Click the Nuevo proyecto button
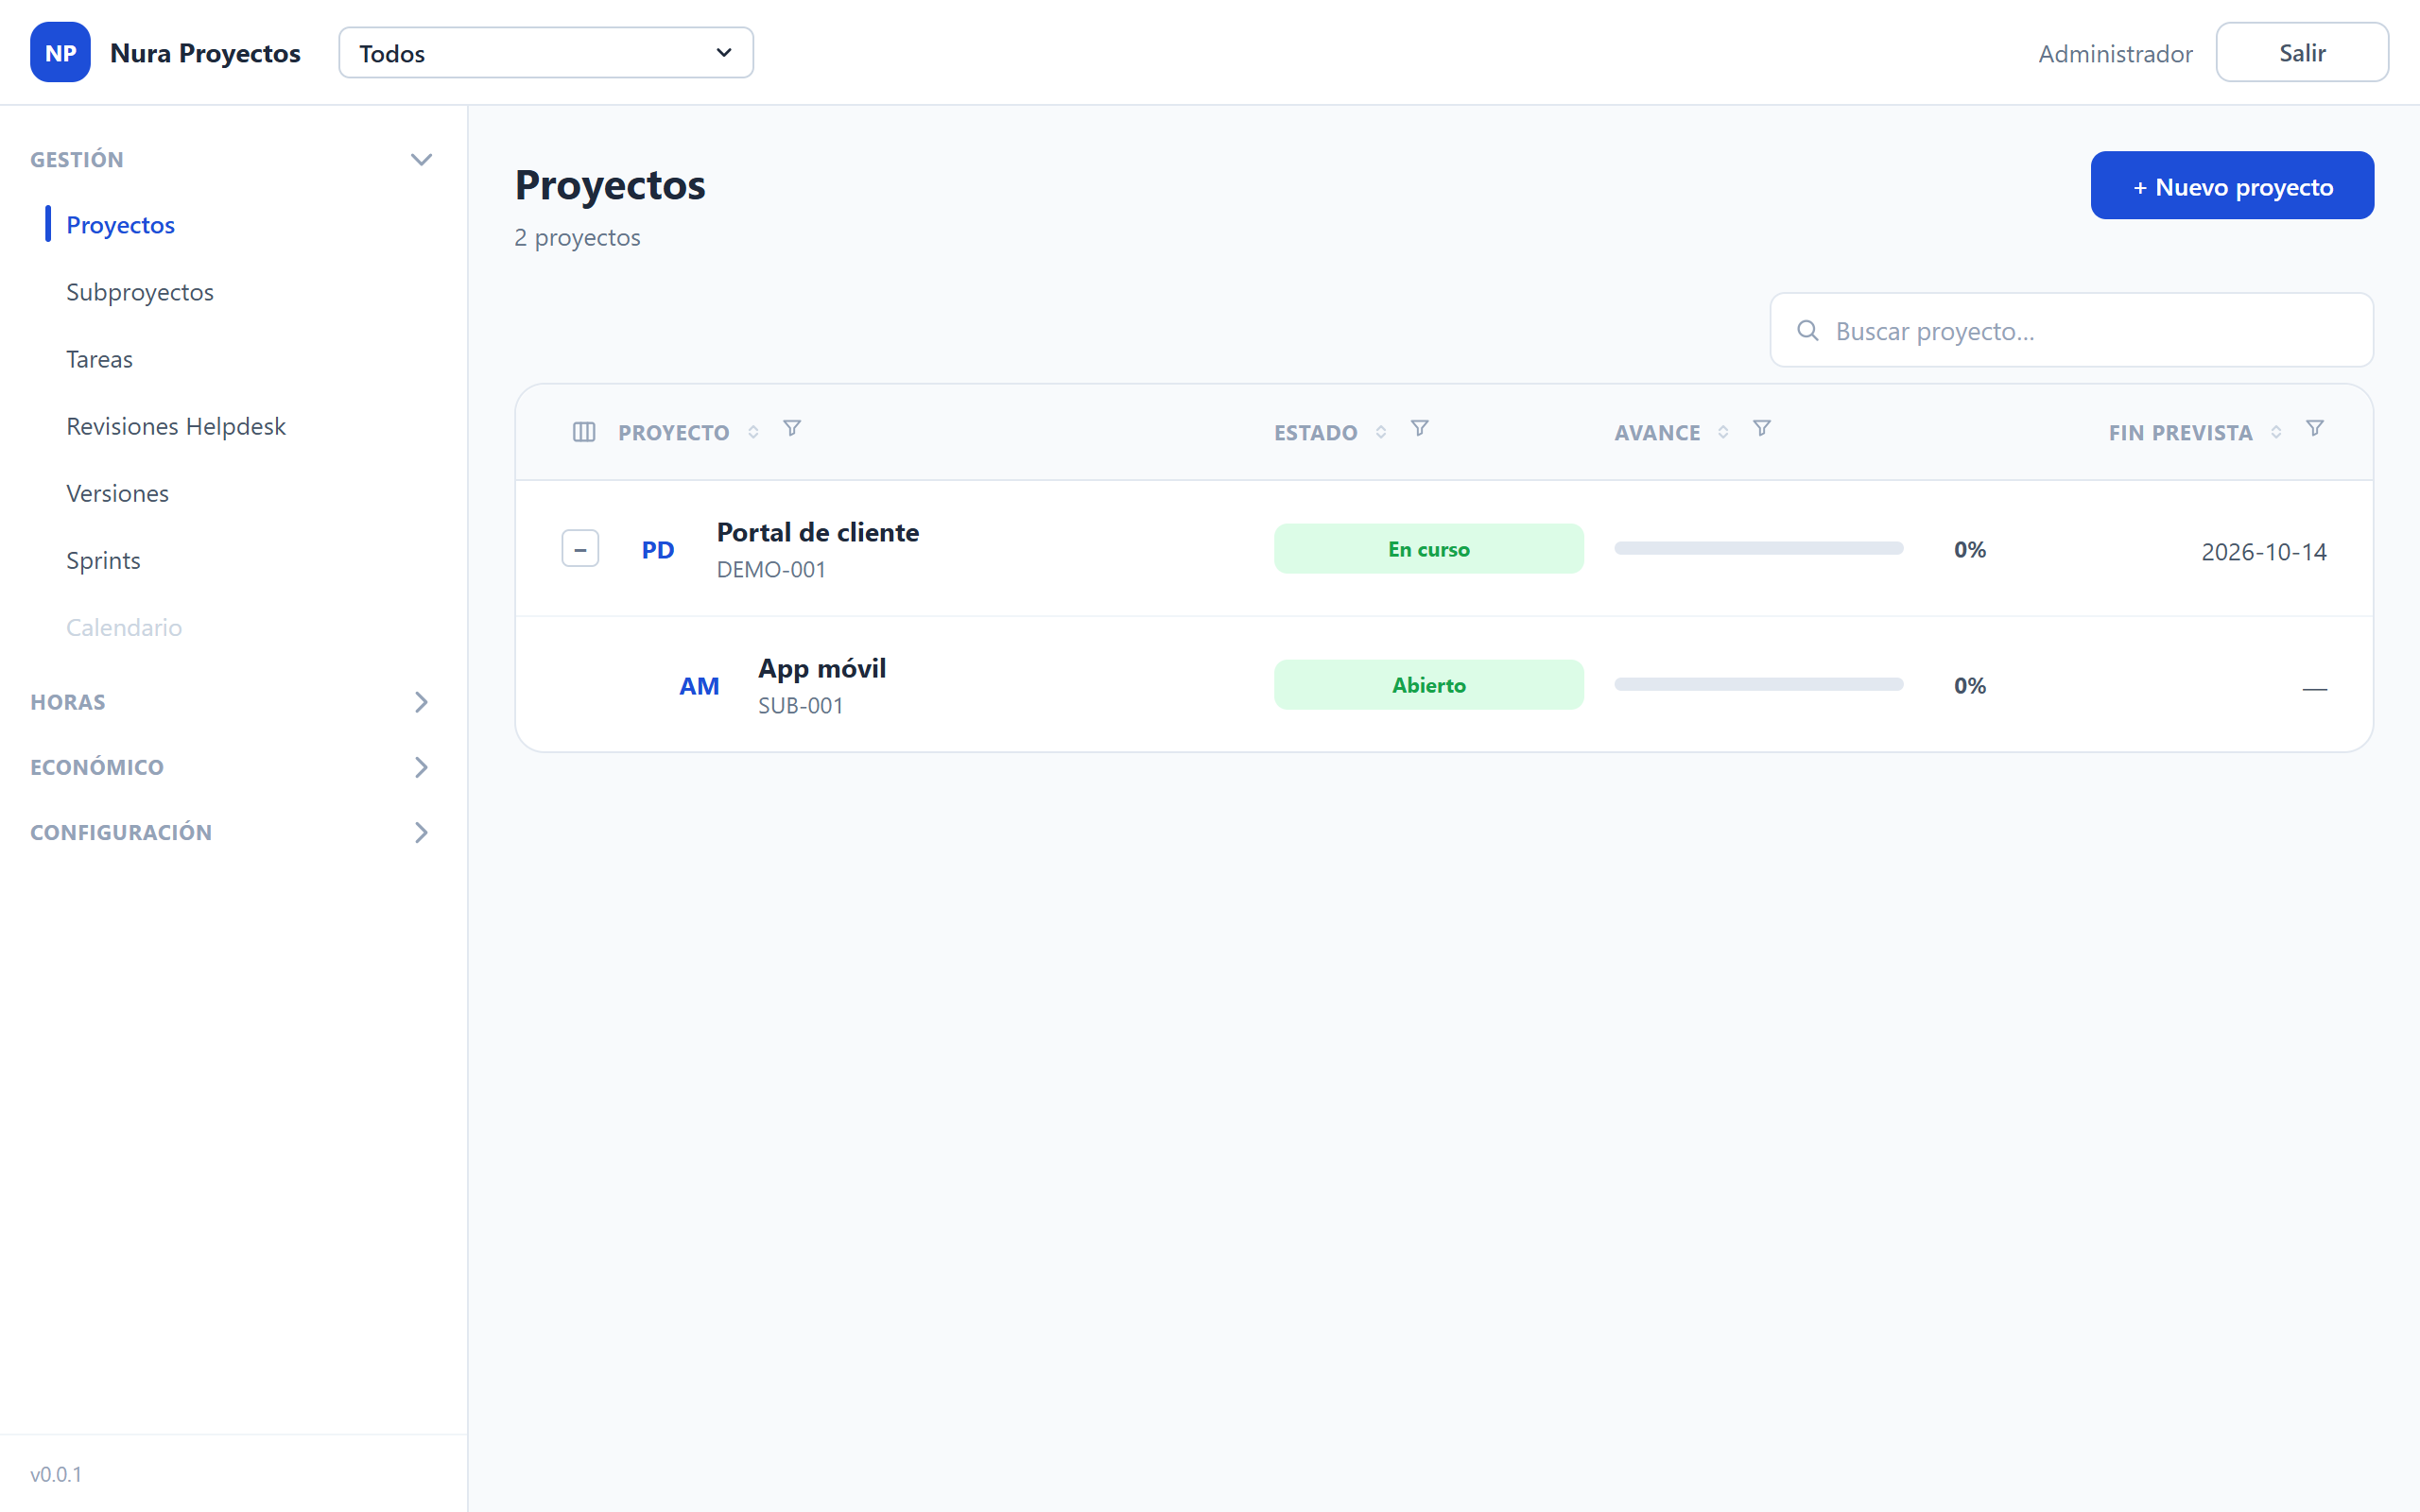This screenshot has height=1512, width=2420. click(x=2232, y=186)
